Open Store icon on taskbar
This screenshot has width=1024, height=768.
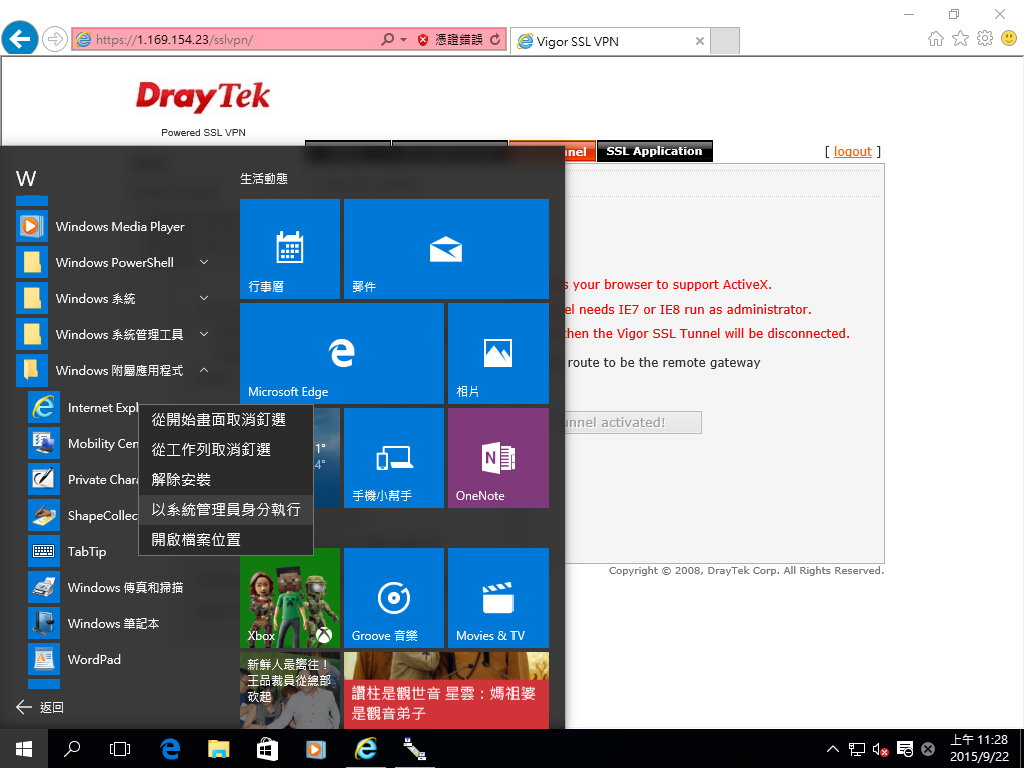[267, 749]
